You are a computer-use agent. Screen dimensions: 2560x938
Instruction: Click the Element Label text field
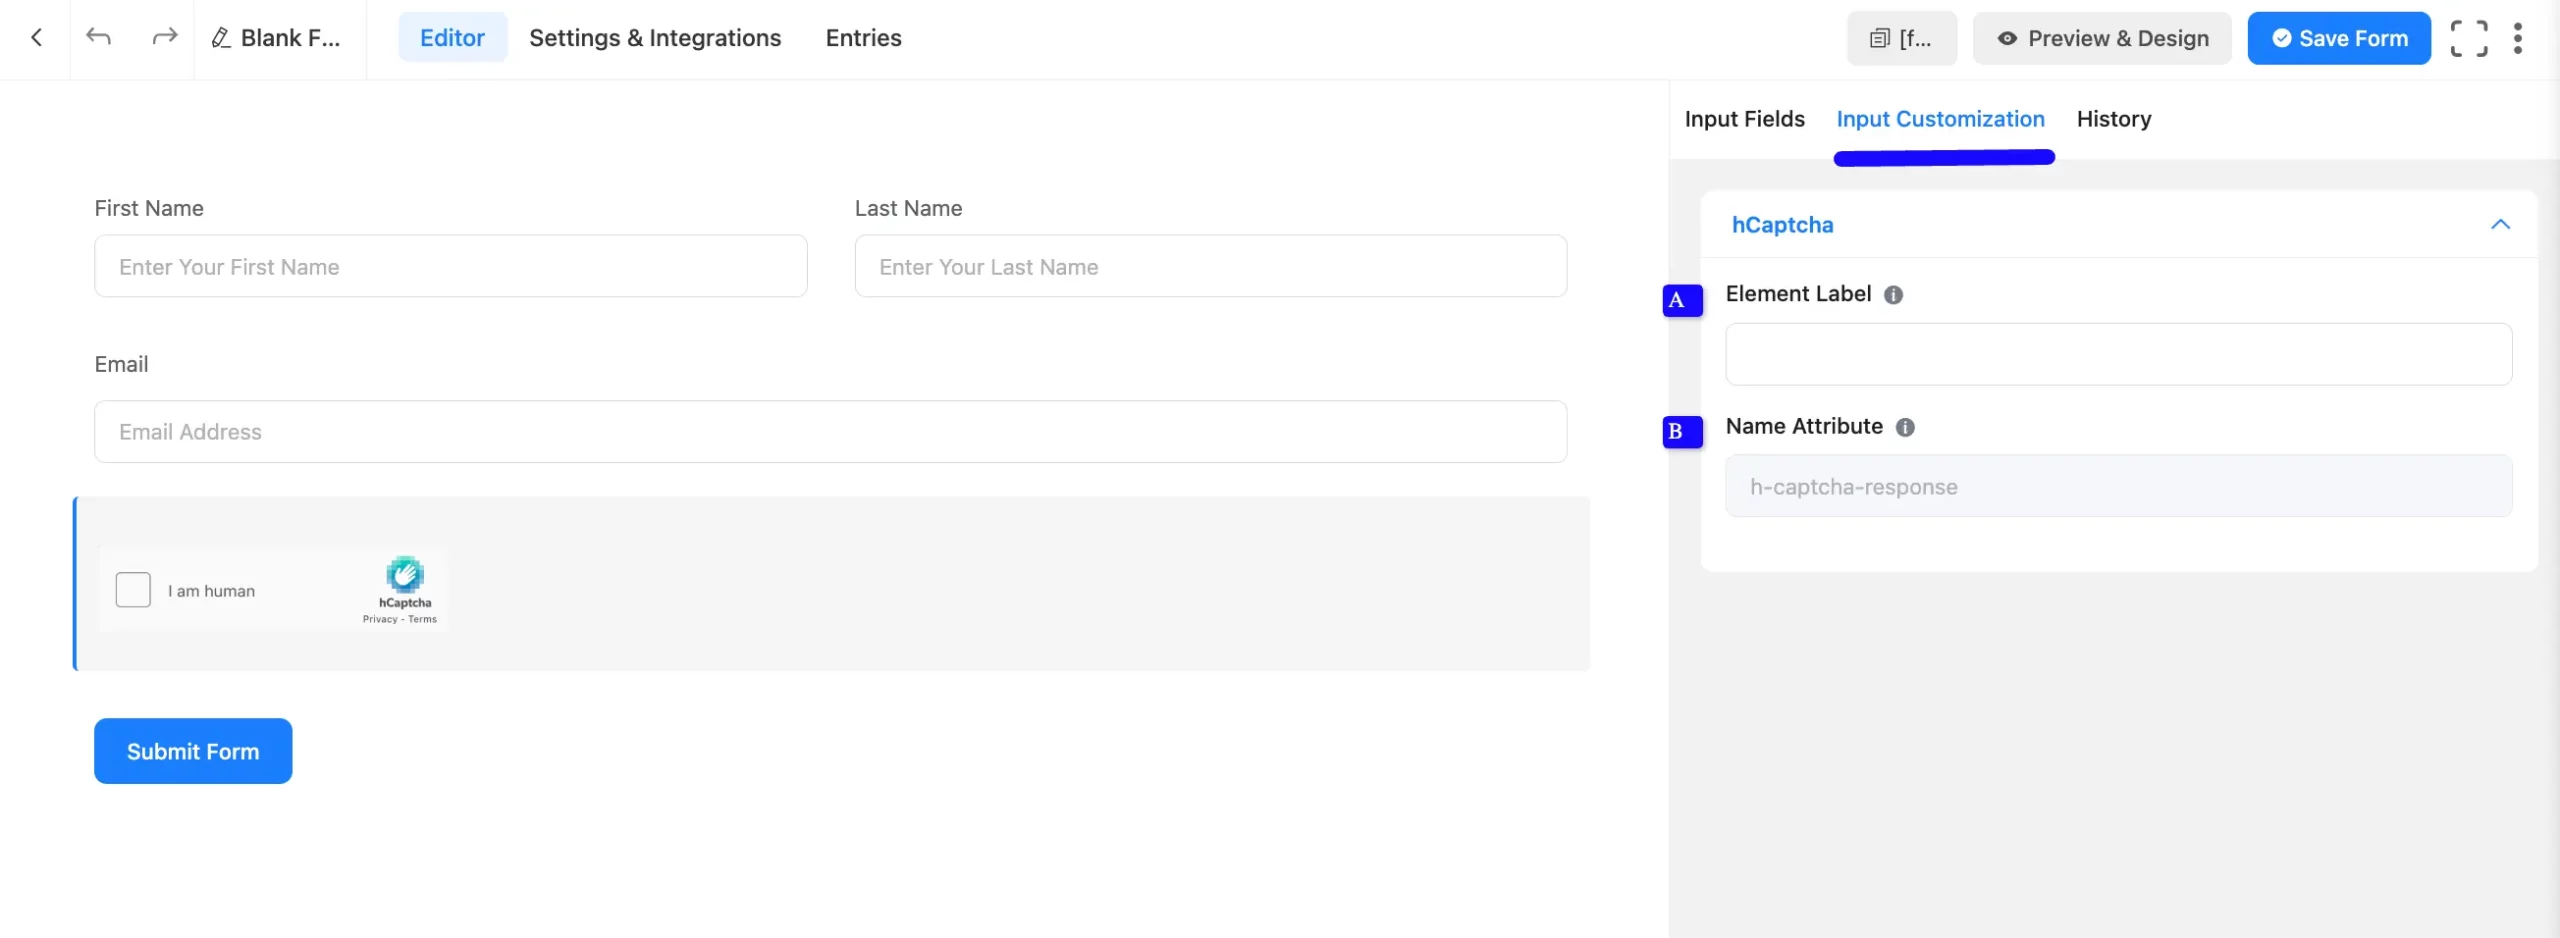coord(2118,354)
